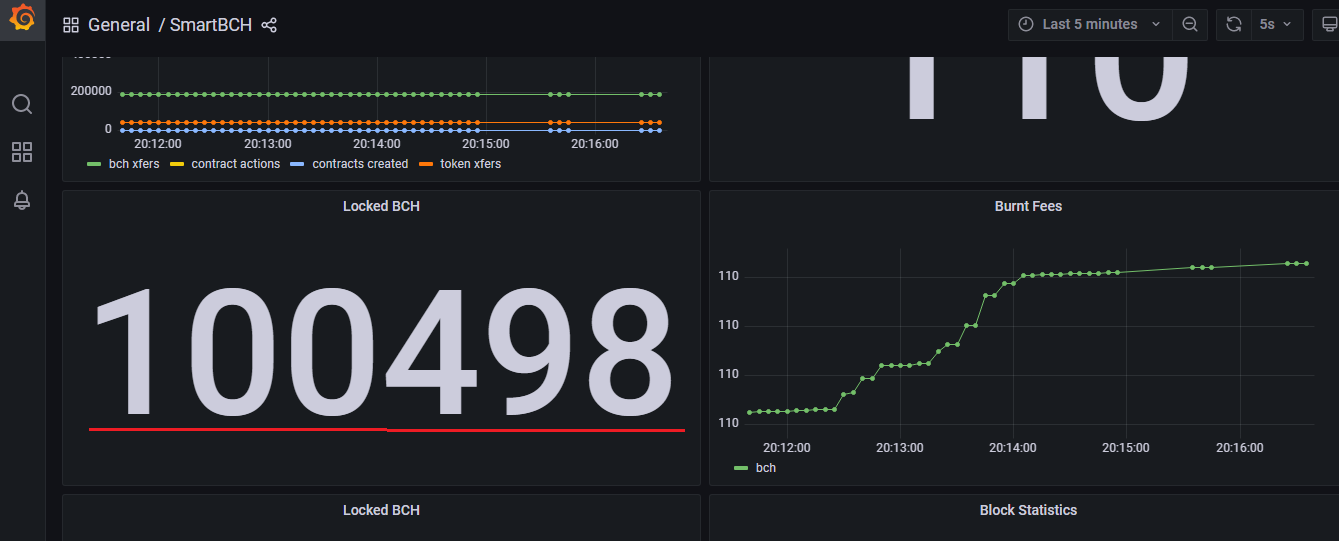Viewport: 1339px width, 541px height.
Task: Open the Last 5 minutes time picker
Action: click(x=1090, y=24)
